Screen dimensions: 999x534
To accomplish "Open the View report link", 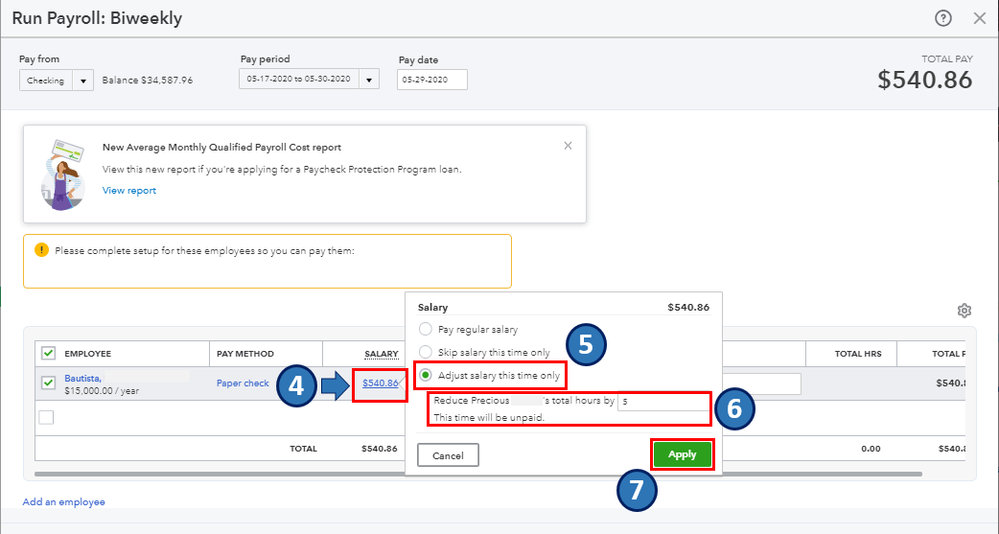I will coord(129,191).
